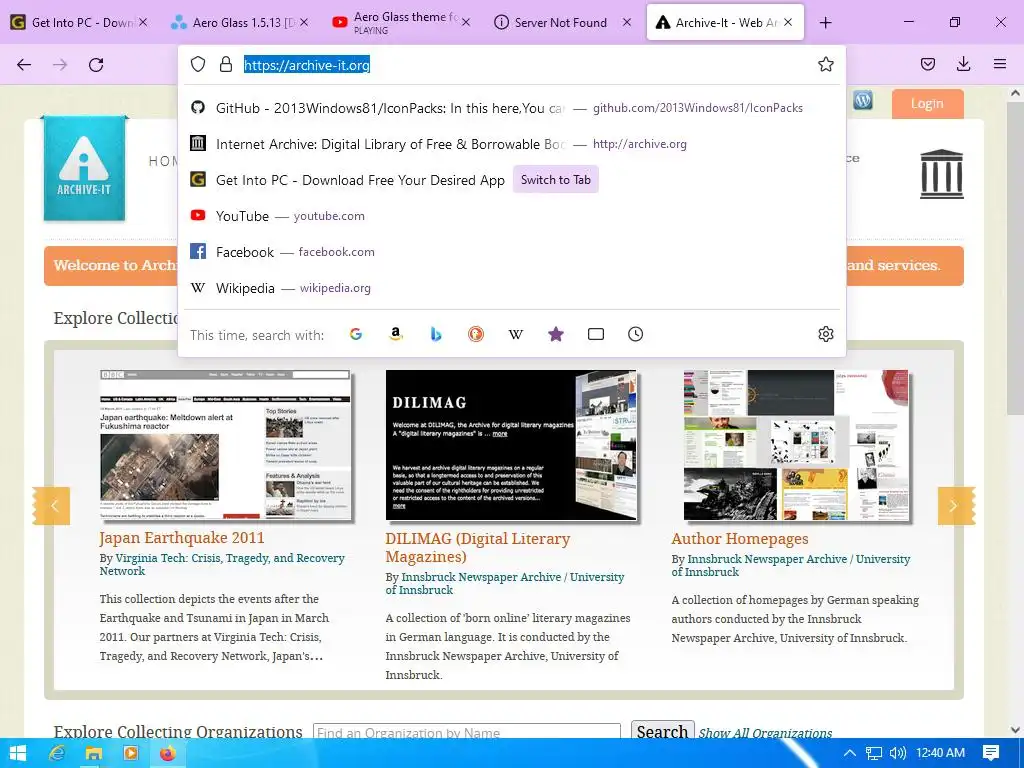Viewport: 1024px width, 768px height.
Task: Open the DILIMAG screenshot thumbnail
Action: [x=511, y=445]
